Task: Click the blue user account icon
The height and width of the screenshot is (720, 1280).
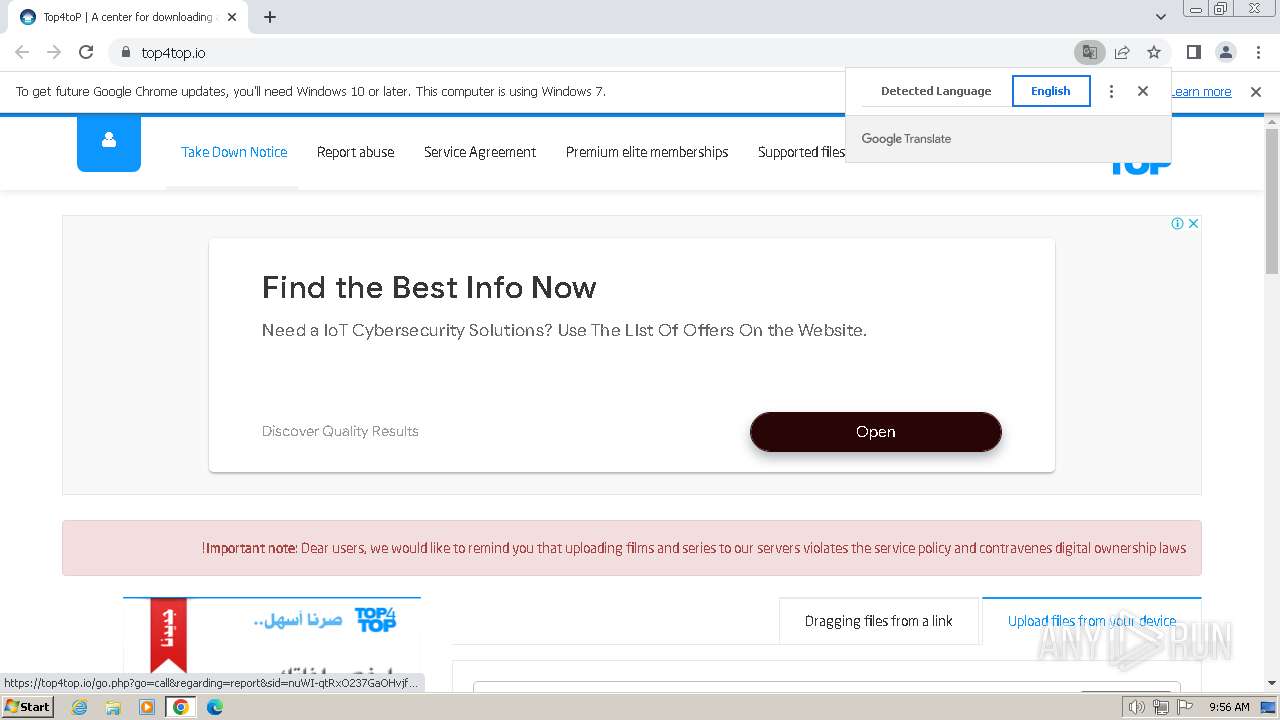Action: (109, 142)
